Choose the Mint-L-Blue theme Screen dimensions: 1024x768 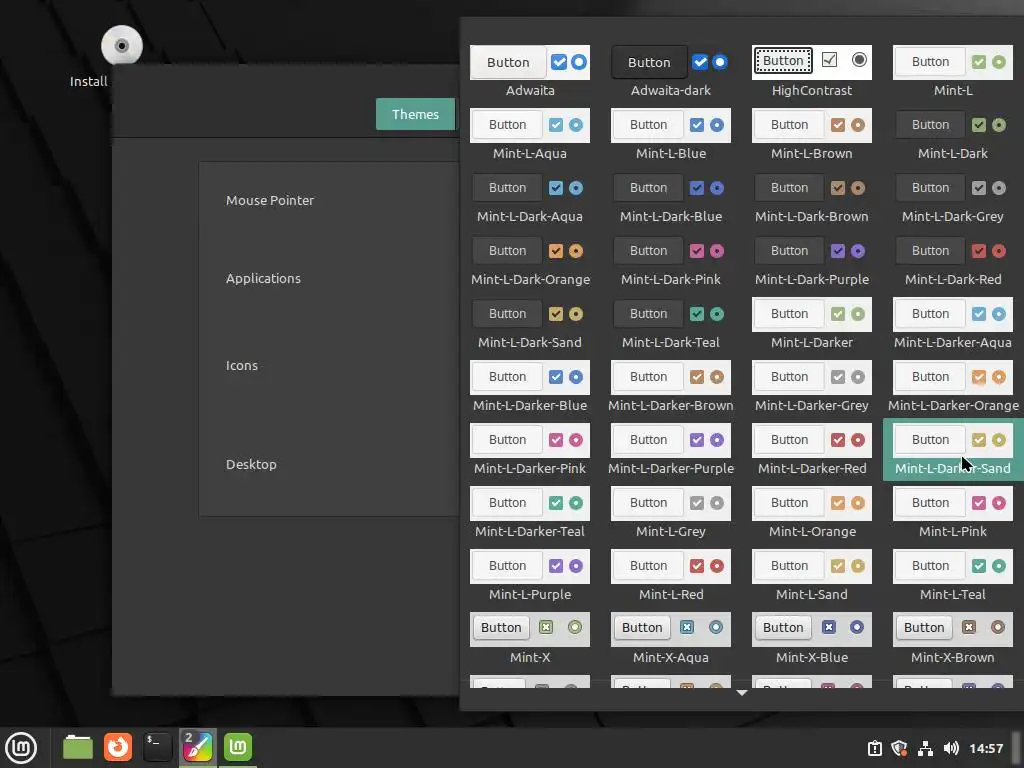pos(671,135)
